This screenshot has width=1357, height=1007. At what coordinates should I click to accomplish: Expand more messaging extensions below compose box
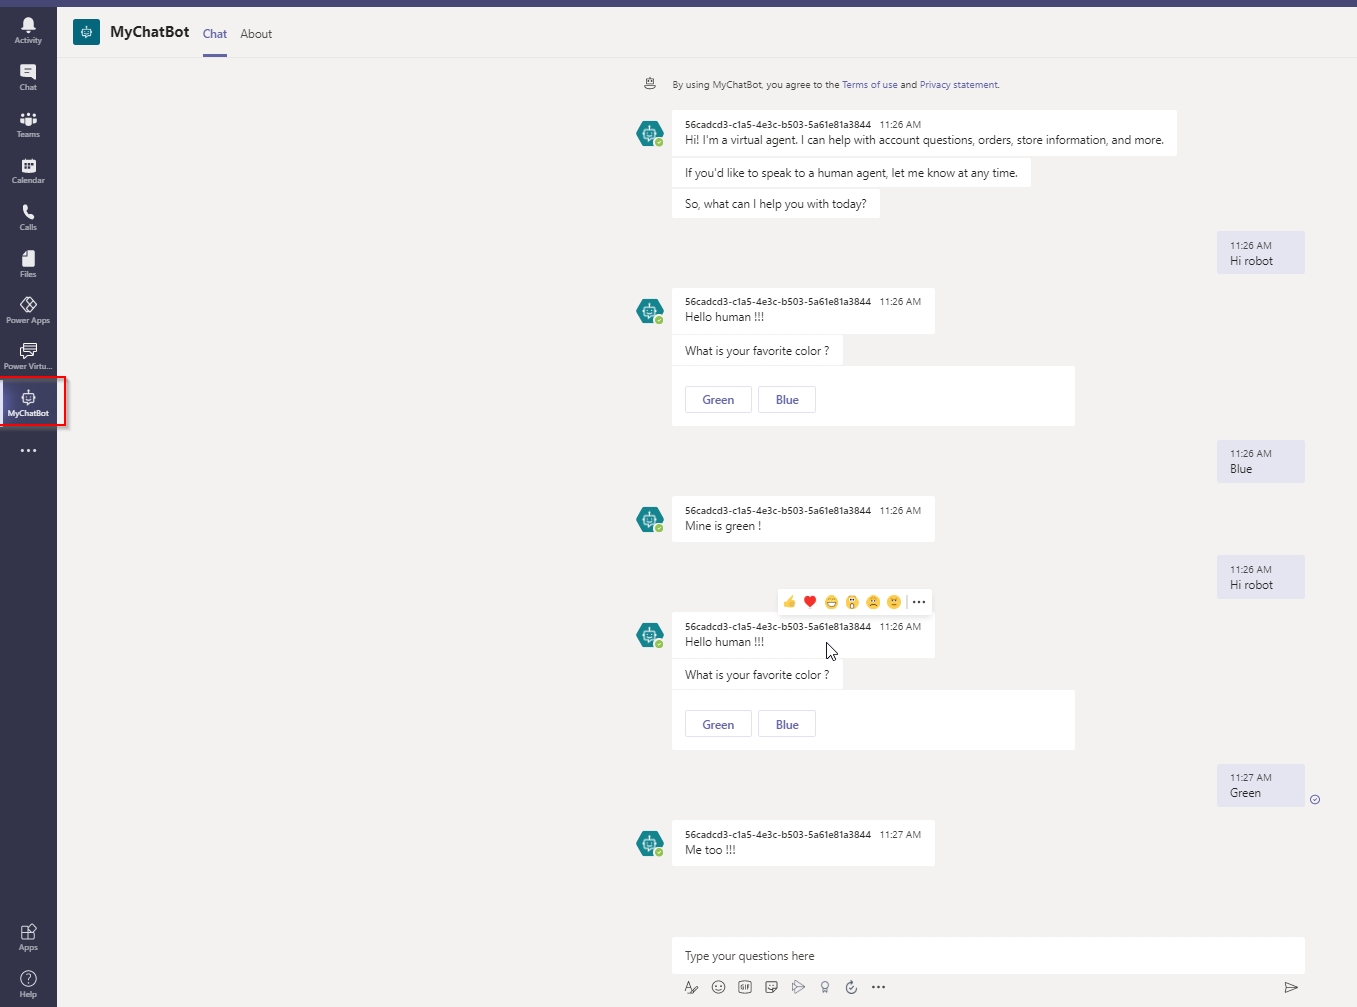pos(878,987)
